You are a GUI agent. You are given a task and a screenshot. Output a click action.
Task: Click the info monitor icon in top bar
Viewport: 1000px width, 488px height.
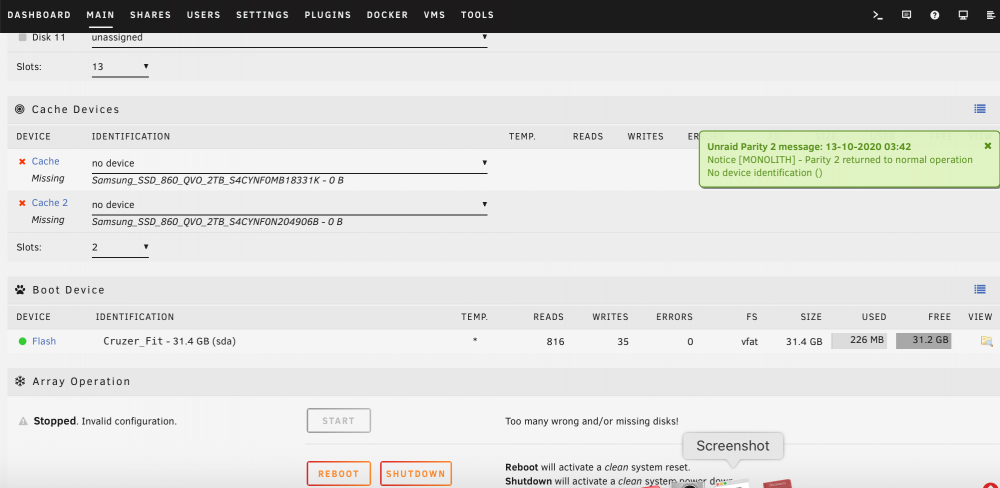coord(963,15)
